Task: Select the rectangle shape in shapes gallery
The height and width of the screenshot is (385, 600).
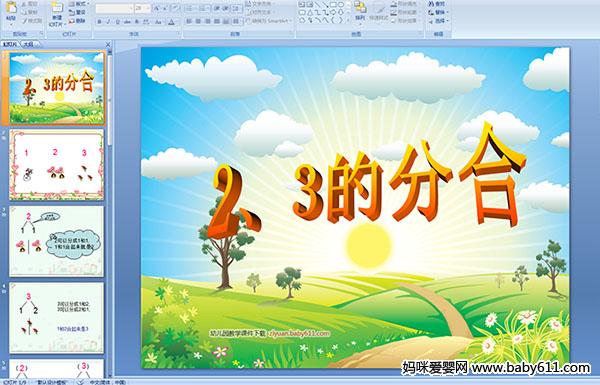Action: coord(333,5)
